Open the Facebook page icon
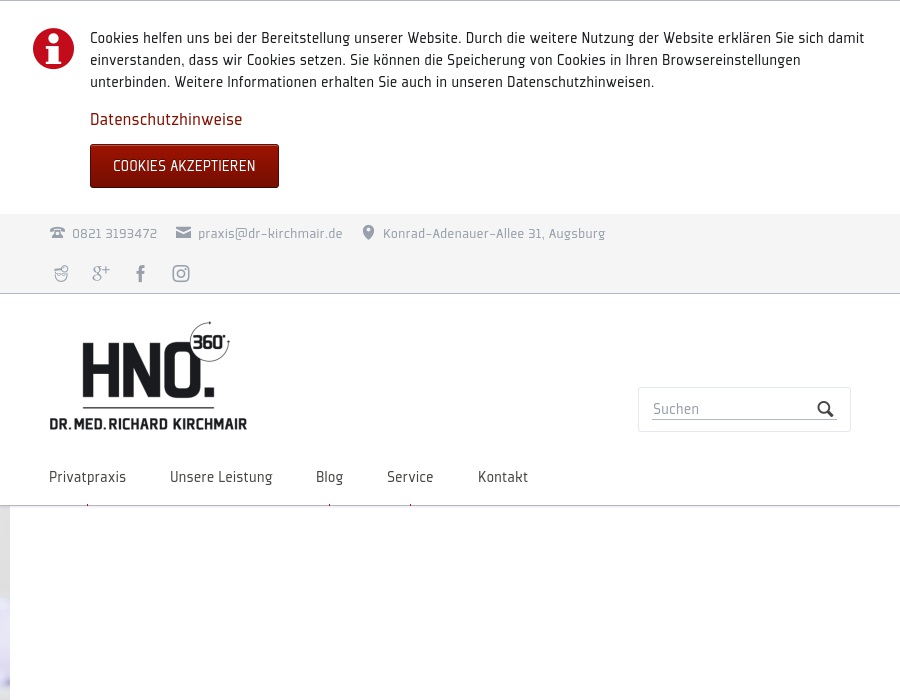This screenshot has width=900, height=700. click(x=141, y=274)
